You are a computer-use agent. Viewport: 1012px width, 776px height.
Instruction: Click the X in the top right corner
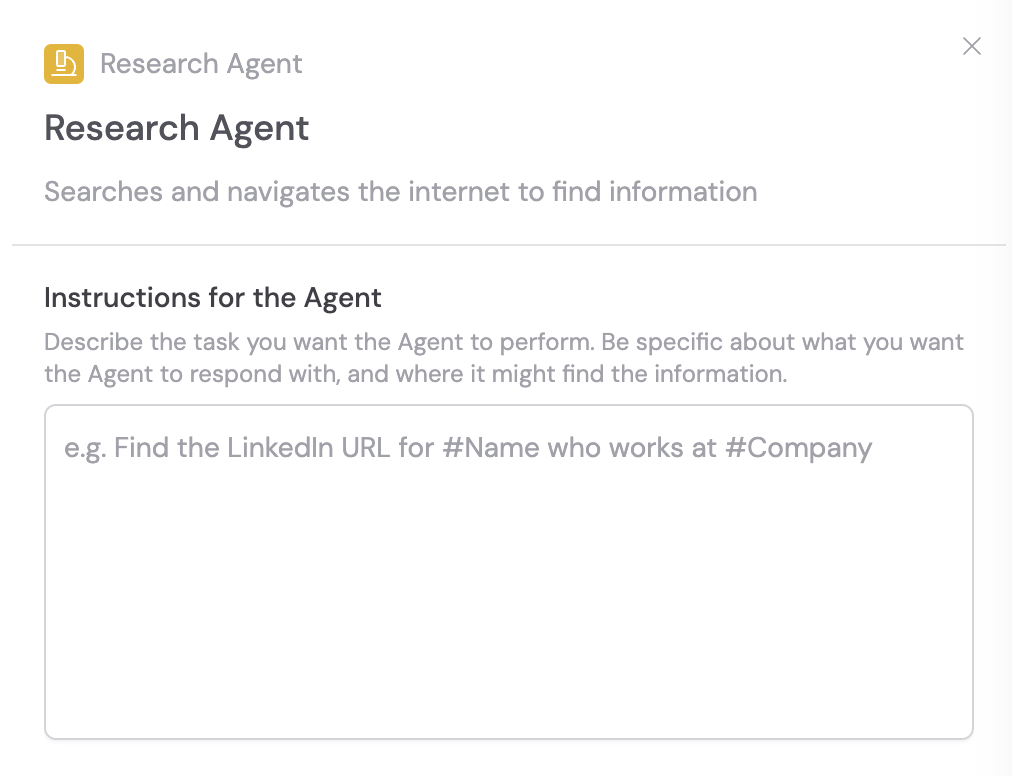971,46
